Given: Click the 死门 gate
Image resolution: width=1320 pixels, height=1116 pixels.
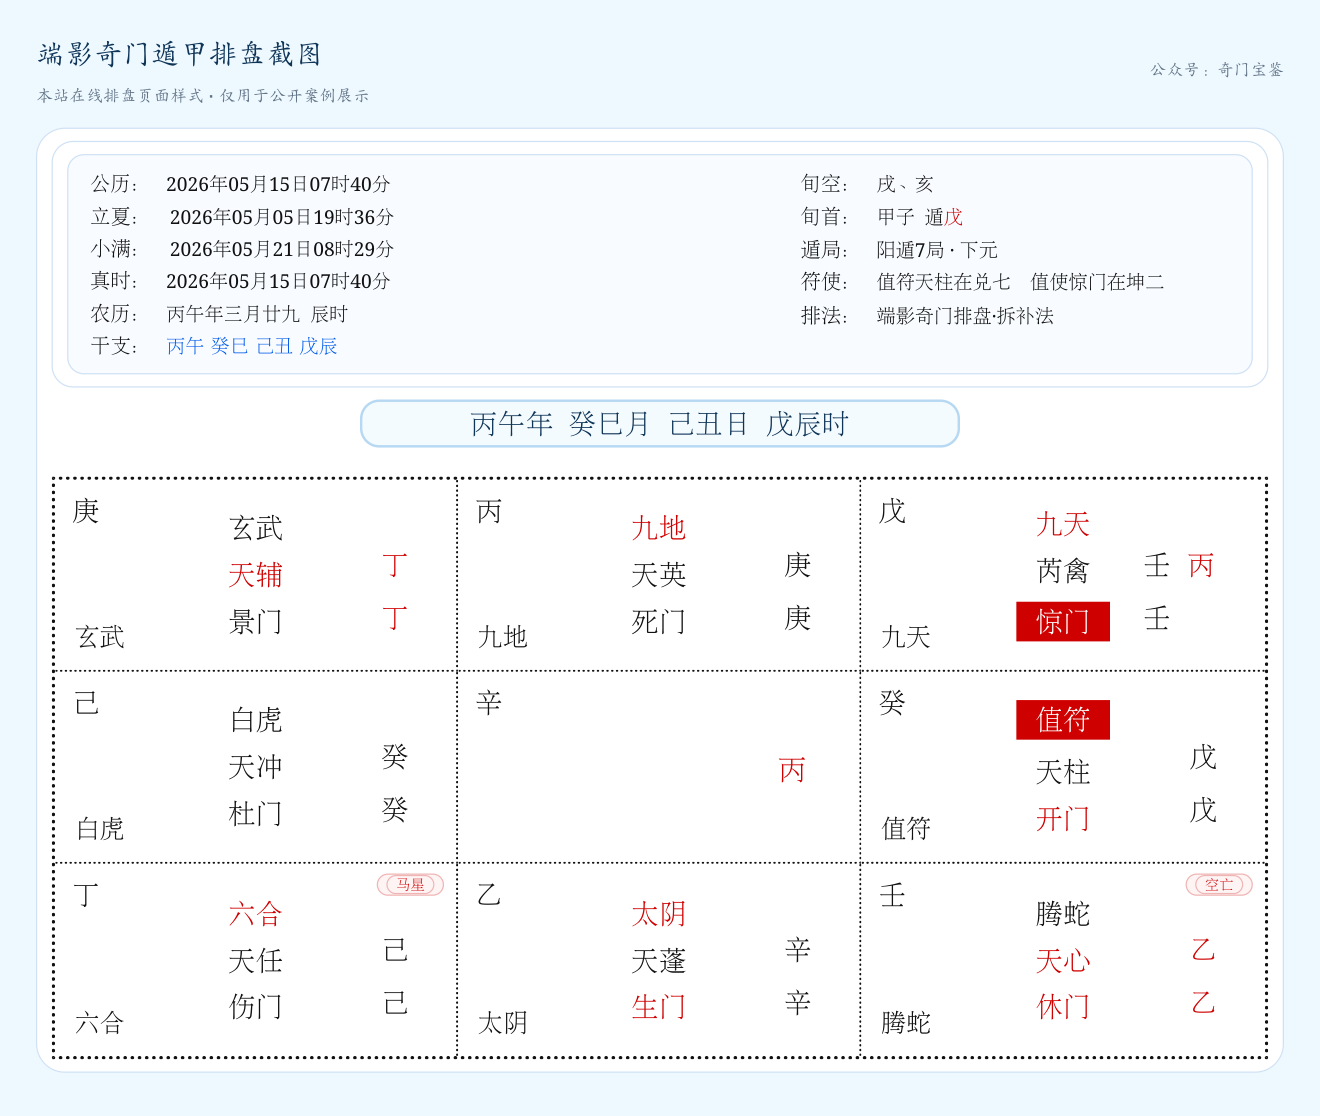Looking at the screenshot, I should (659, 622).
